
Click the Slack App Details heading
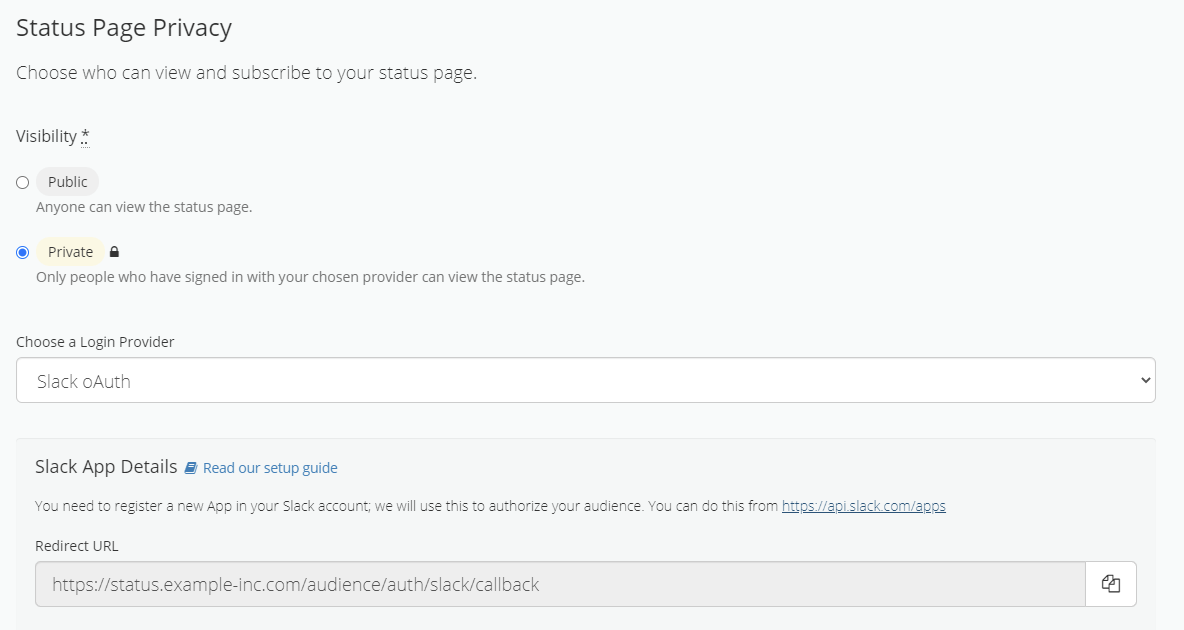pos(106,467)
